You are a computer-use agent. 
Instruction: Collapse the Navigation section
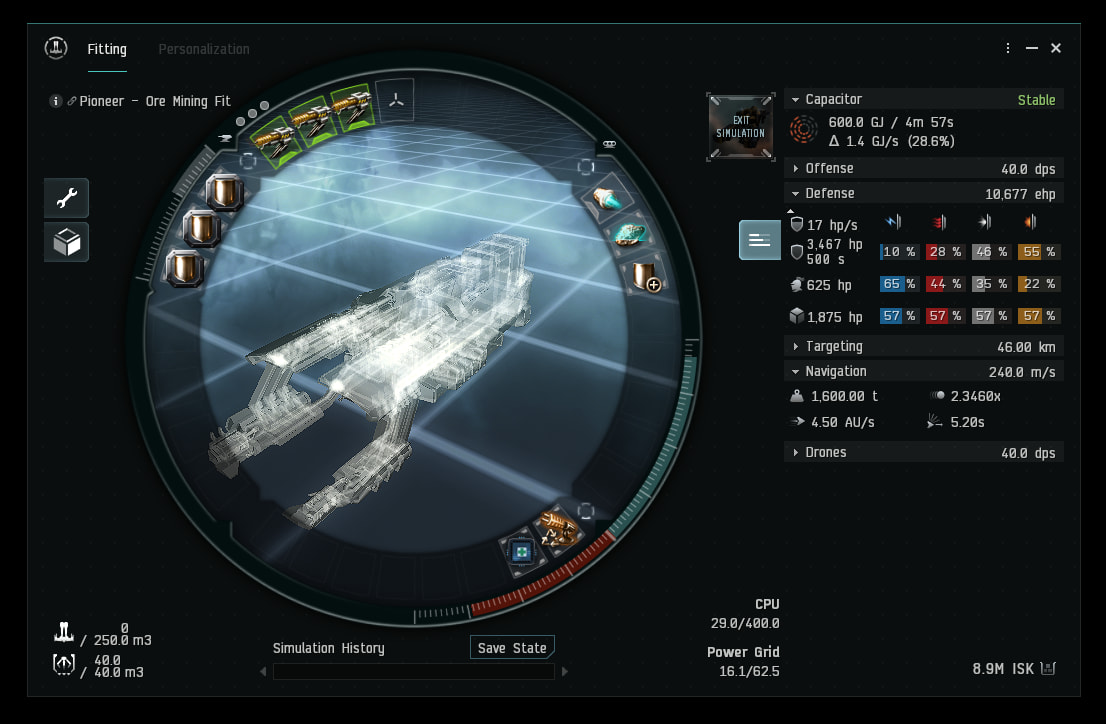[x=795, y=371]
